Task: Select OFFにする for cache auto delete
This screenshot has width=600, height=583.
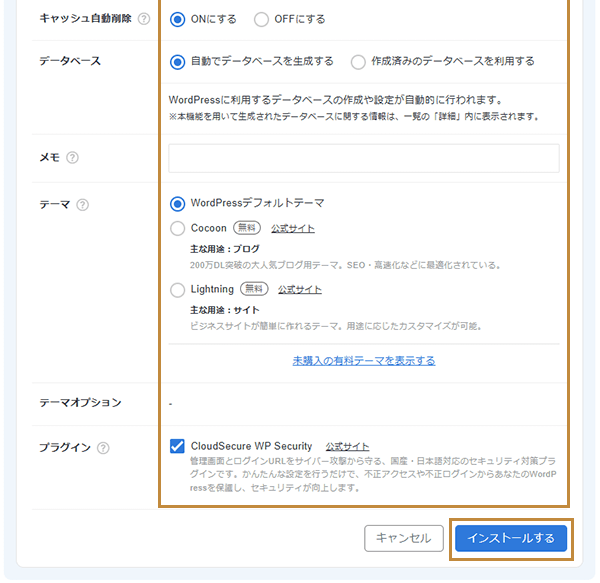Action: pos(261,19)
